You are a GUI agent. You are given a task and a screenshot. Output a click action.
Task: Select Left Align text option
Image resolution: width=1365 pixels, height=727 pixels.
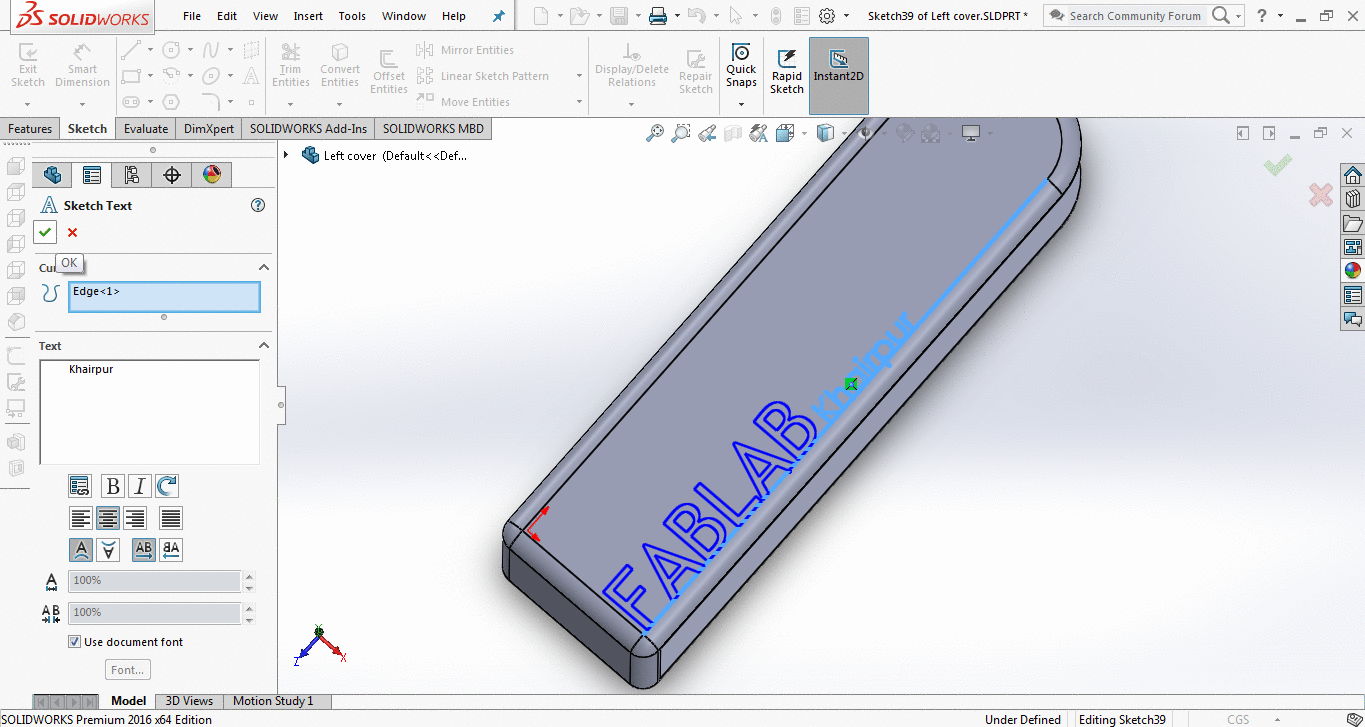pyautogui.click(x=81, y=518)
